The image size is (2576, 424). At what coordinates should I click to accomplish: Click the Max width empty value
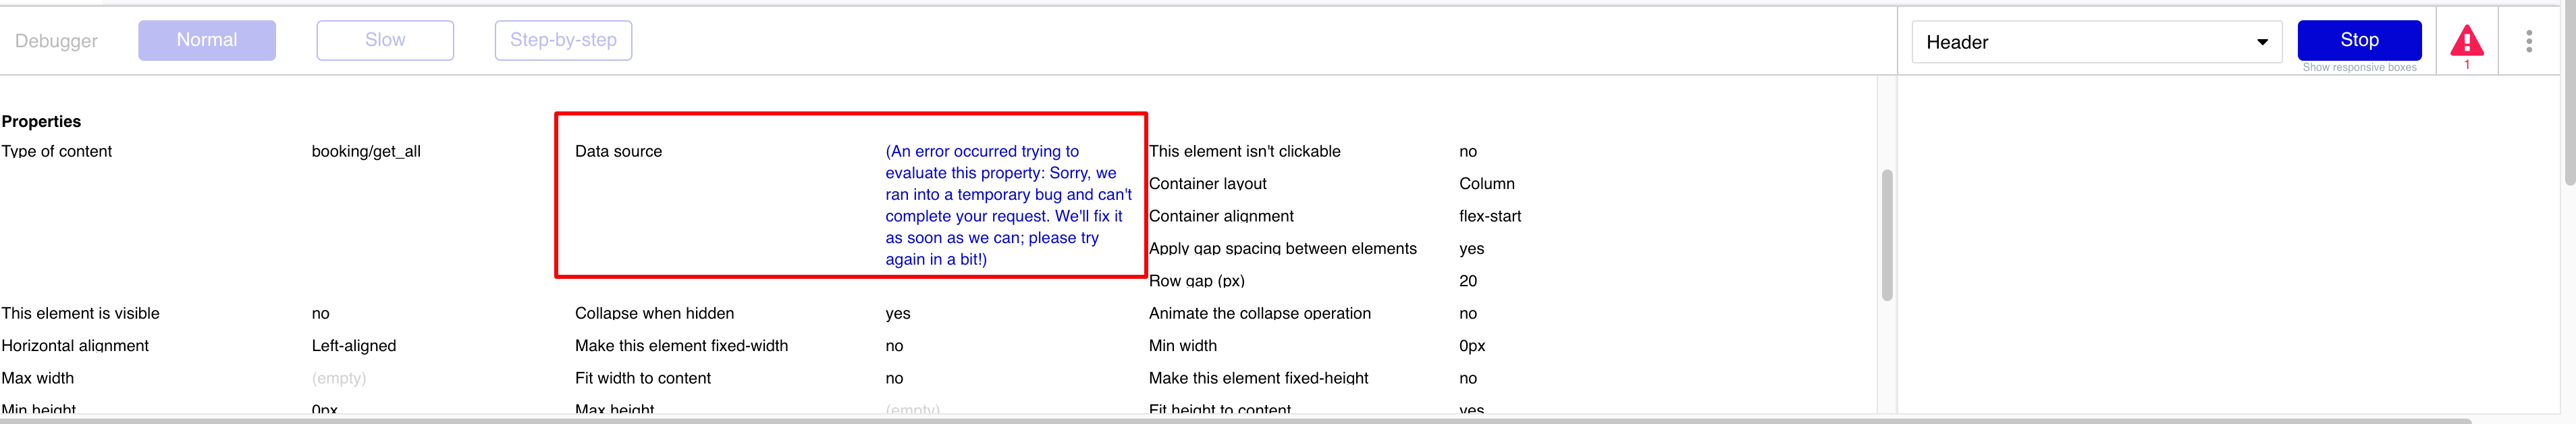(339, 378)
